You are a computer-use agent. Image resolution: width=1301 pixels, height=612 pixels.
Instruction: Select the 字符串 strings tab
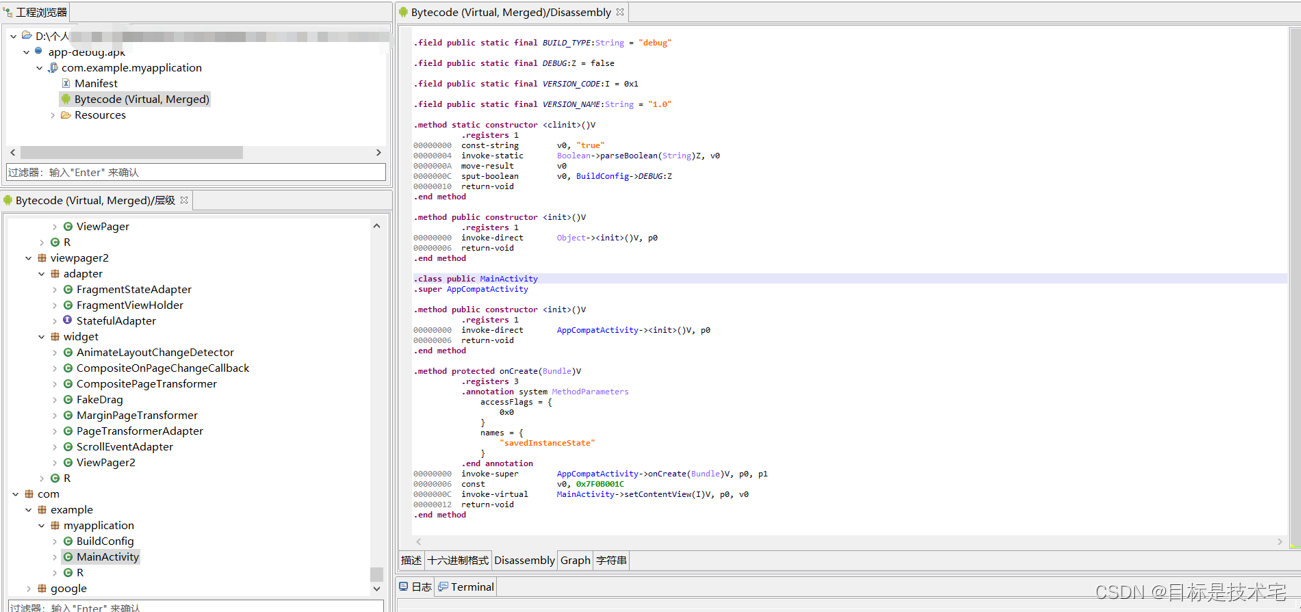point(611,561)
